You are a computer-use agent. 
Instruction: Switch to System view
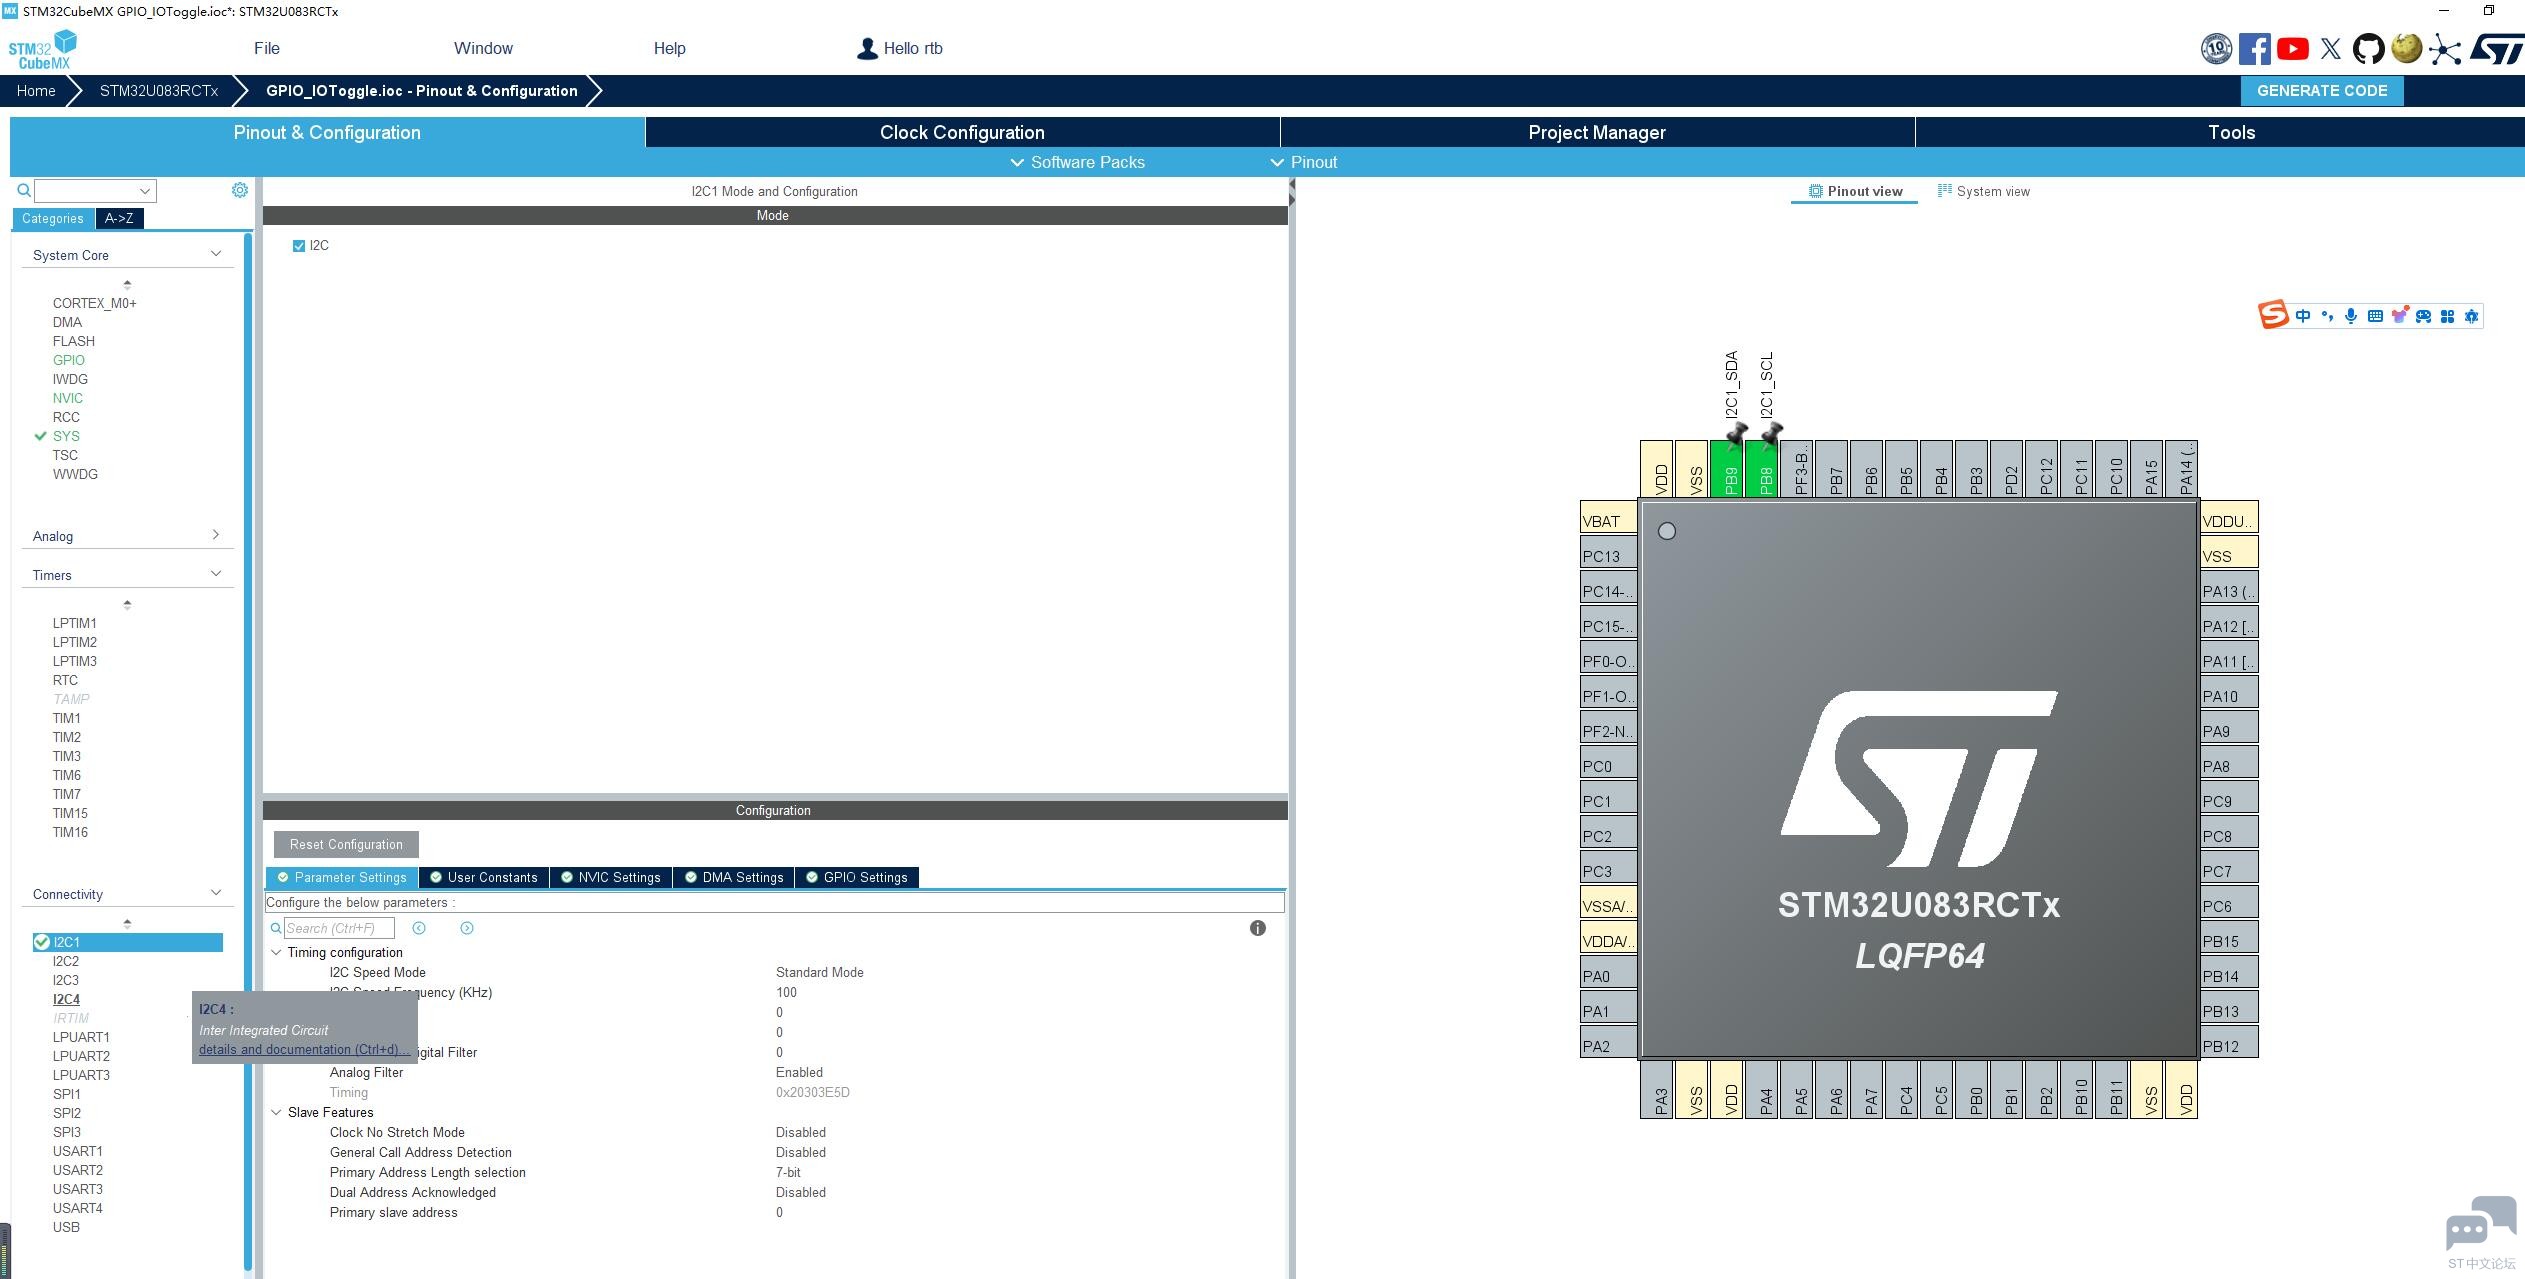pyautogui.click(x=1984, y=191)
